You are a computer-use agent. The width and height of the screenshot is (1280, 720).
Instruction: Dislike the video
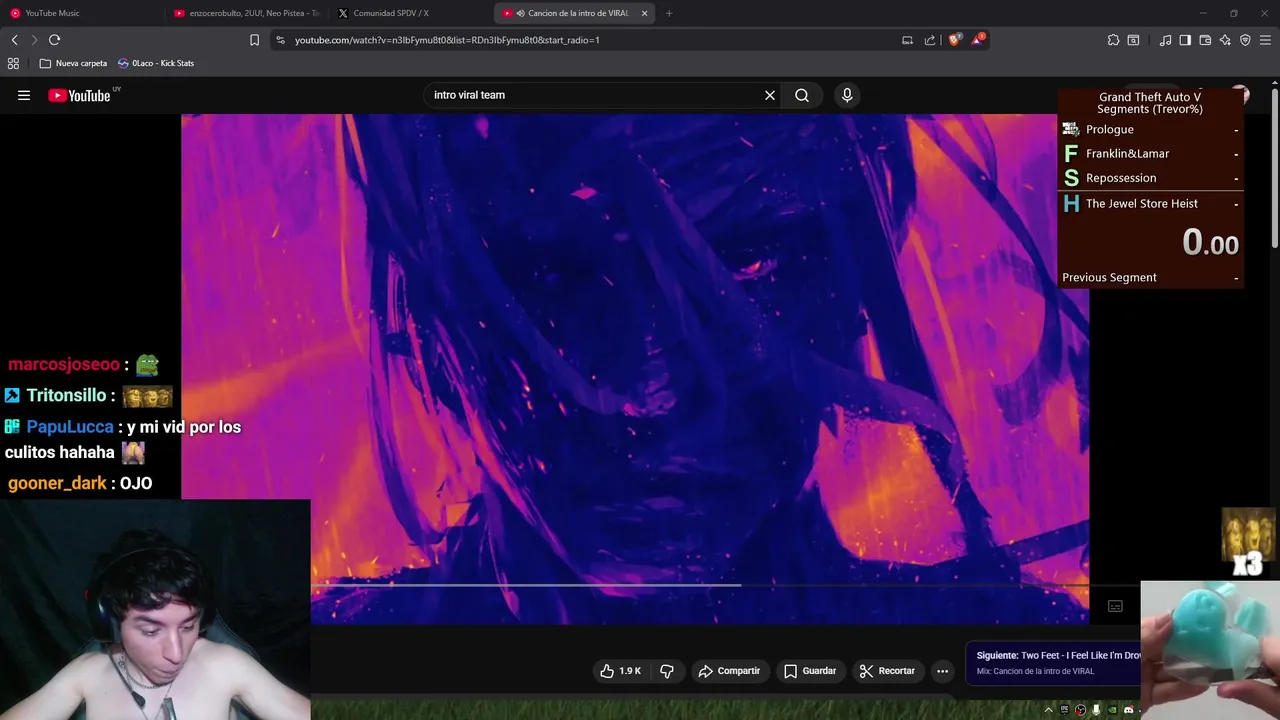pyautogui.click(x=667, y=671)
